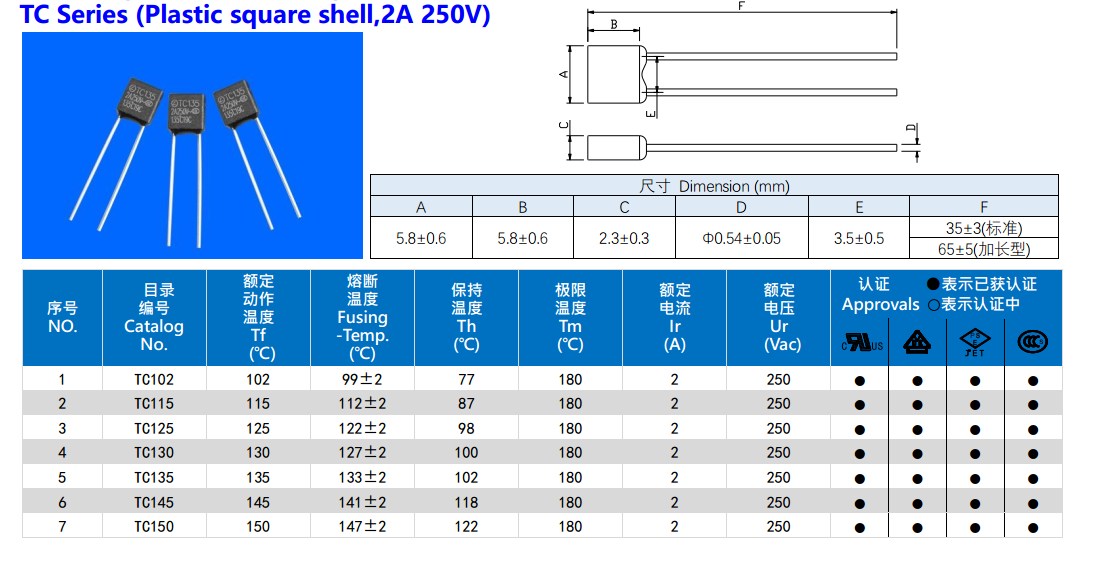Click the 尺寸 Dimension (mm) table header
This screenshot has height=565, width=1111.
pyautogui.click(x=714, y=186)
